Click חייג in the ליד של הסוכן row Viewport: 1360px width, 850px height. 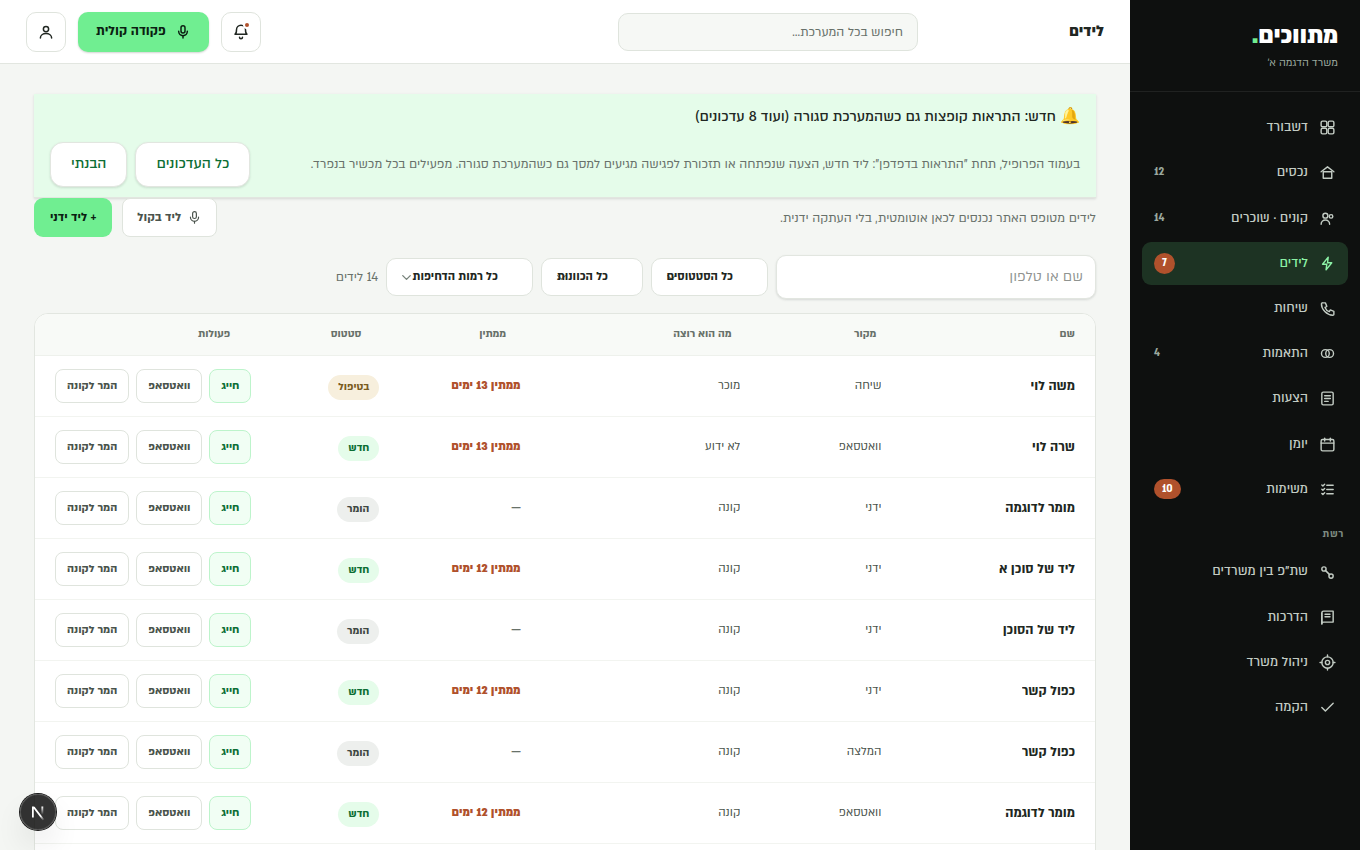coord(230,630)
